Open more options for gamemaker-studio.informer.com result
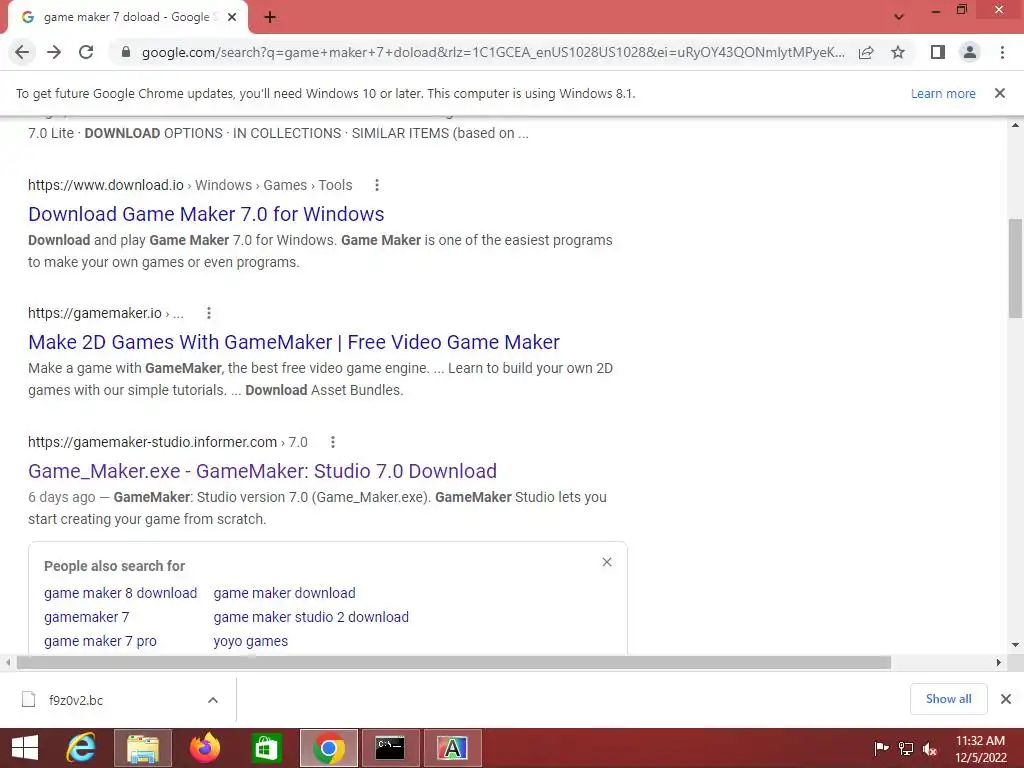 tap(333, 442)
